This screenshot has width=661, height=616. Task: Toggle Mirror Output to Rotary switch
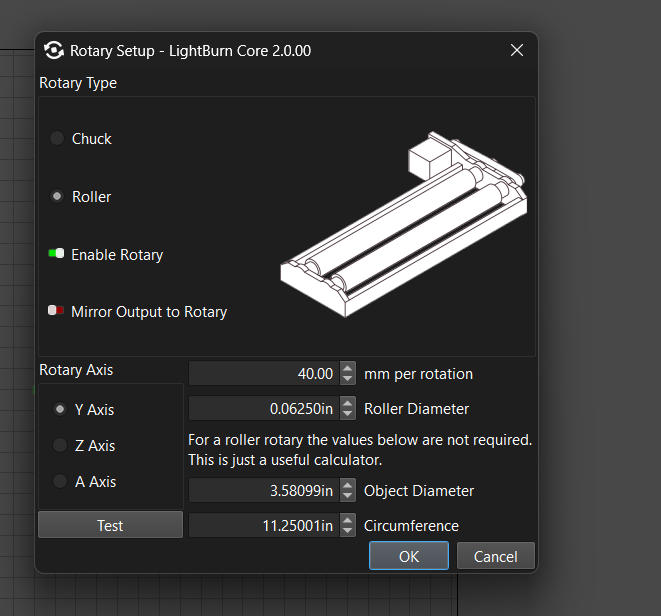click(56, 312)
